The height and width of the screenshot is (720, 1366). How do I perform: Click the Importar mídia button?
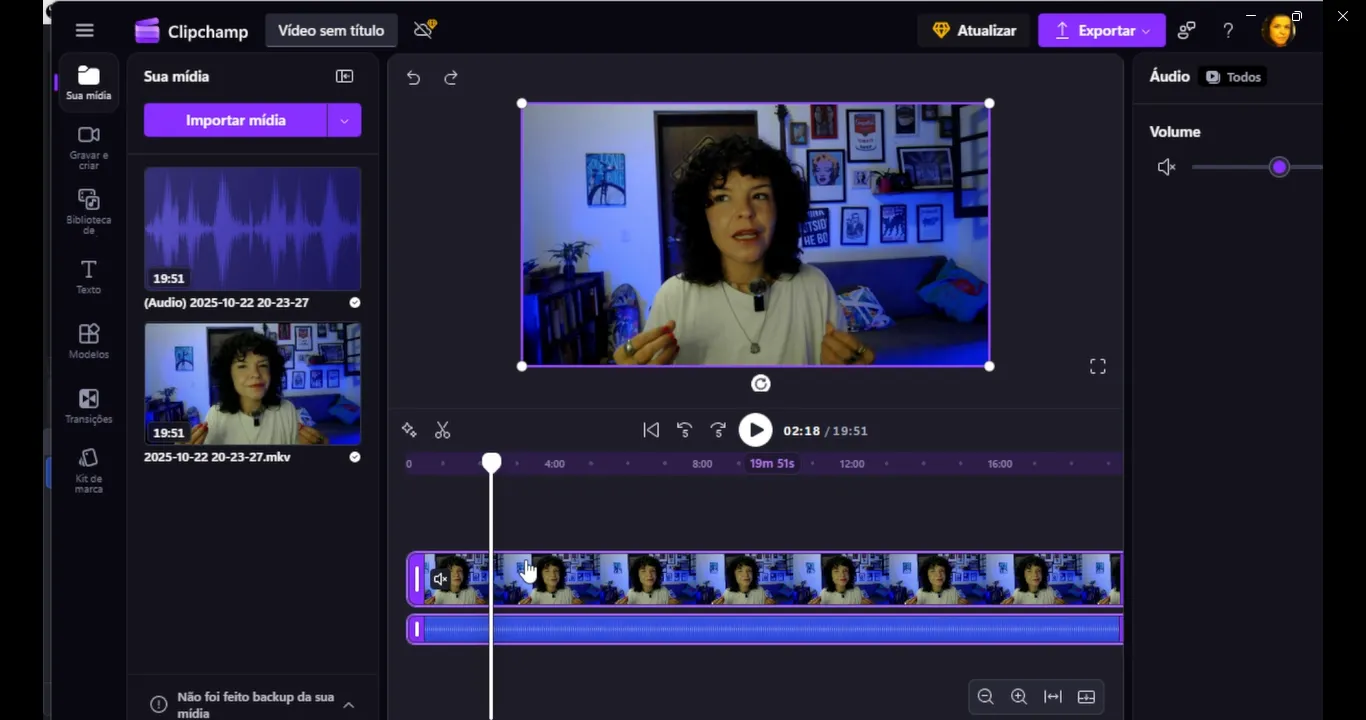(235, 120)
